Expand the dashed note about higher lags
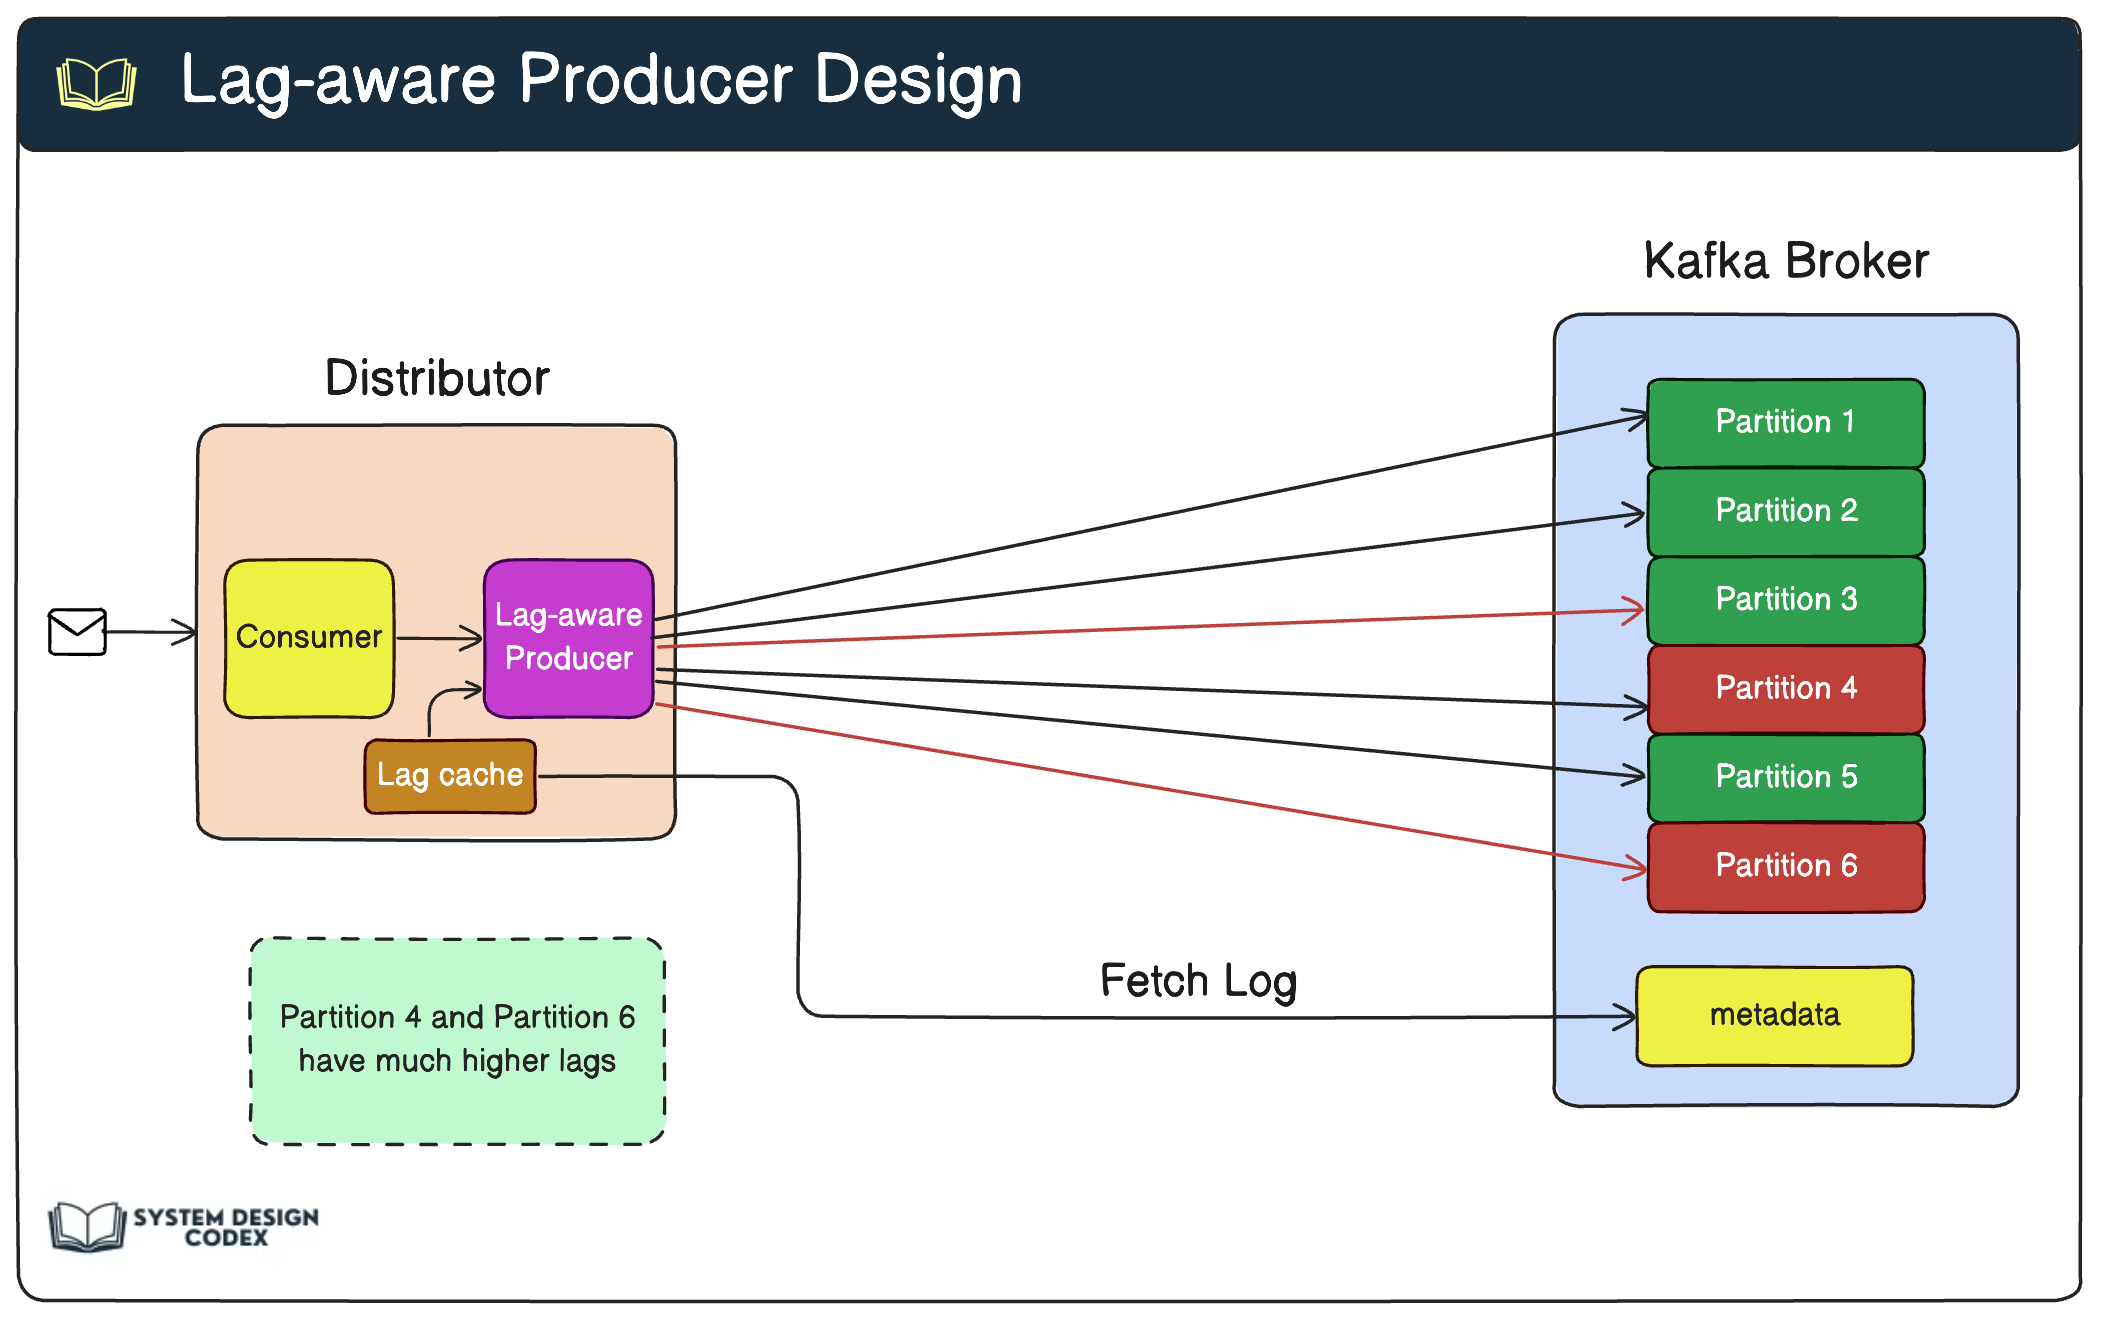The image size is (2101, 1321). (457, 1040)
